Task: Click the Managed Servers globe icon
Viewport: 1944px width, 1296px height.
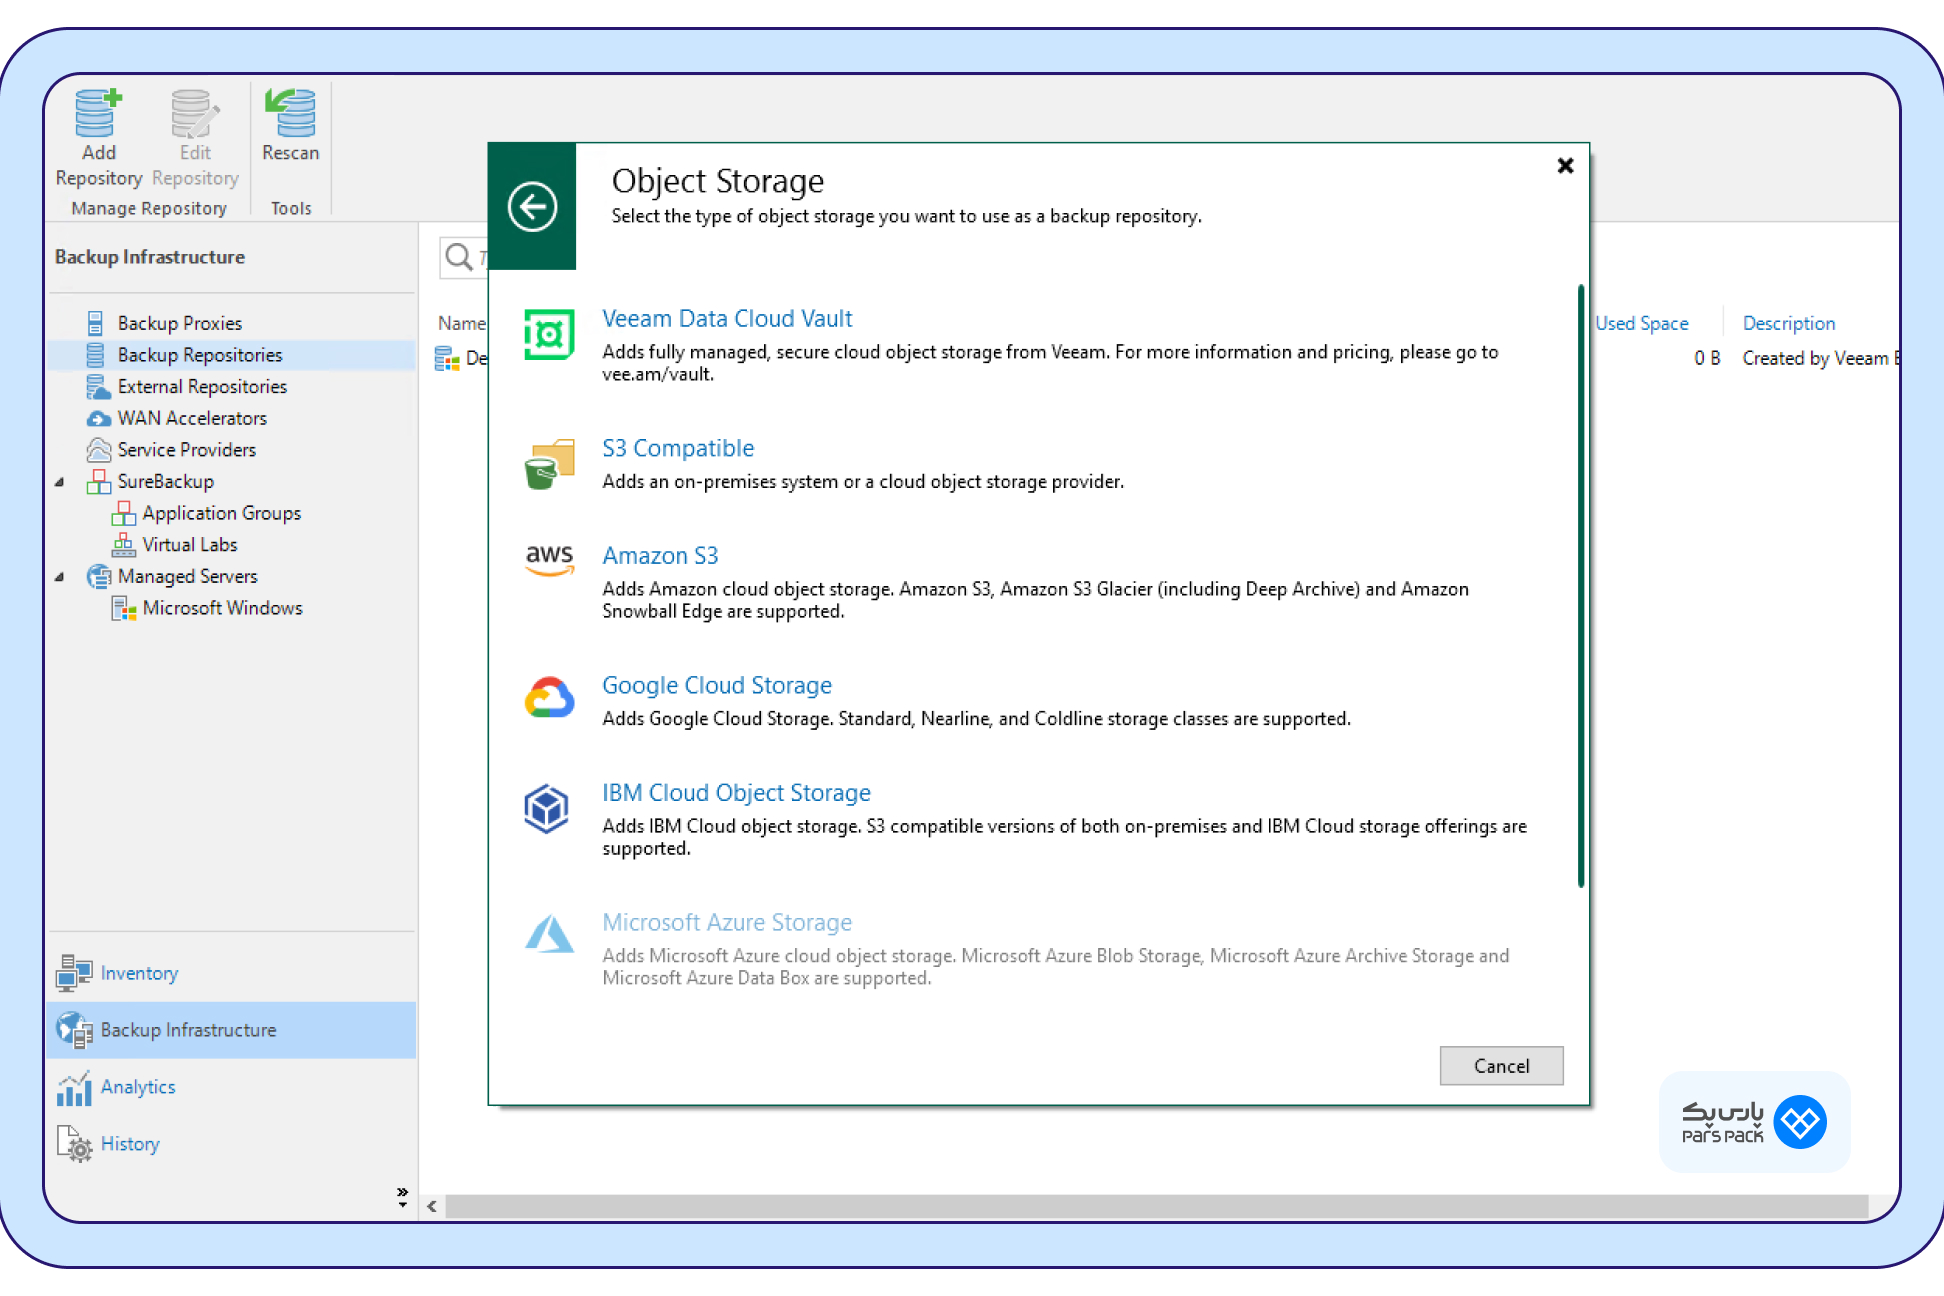Action: pos(98,577)
